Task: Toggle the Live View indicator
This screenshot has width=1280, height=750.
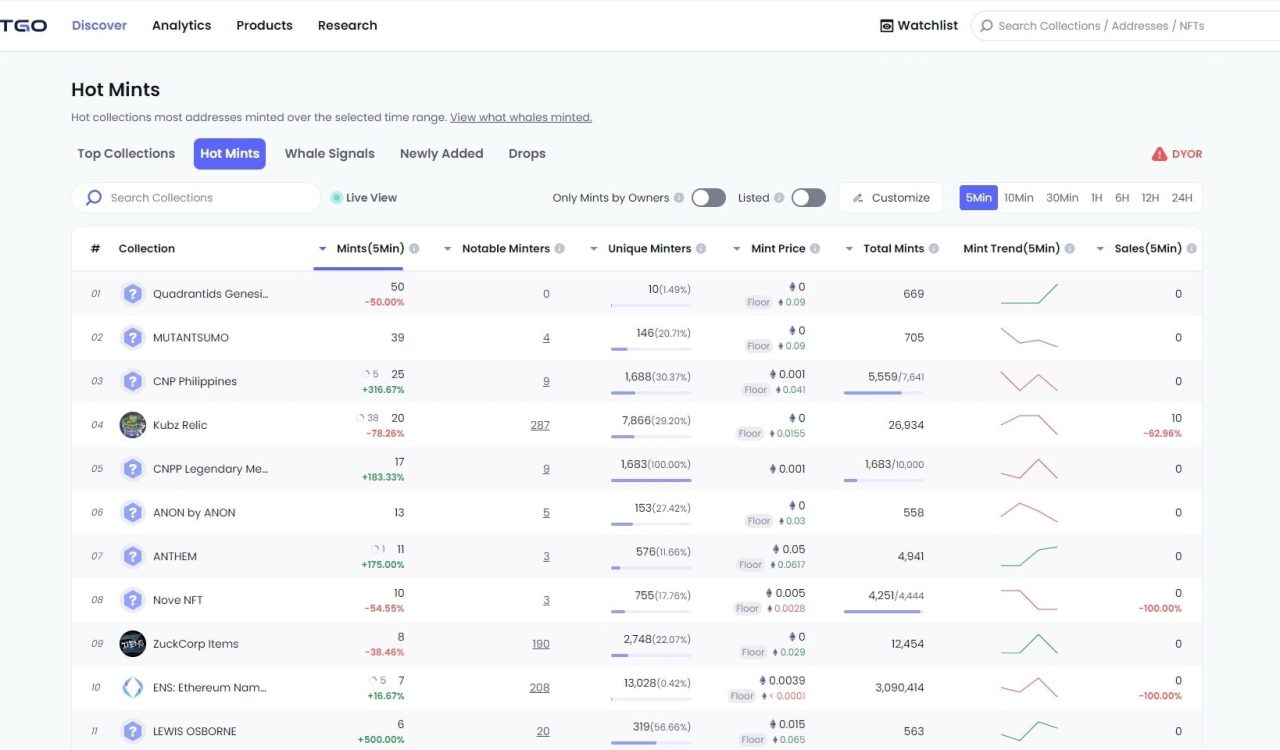Action: tap(336, 198)
